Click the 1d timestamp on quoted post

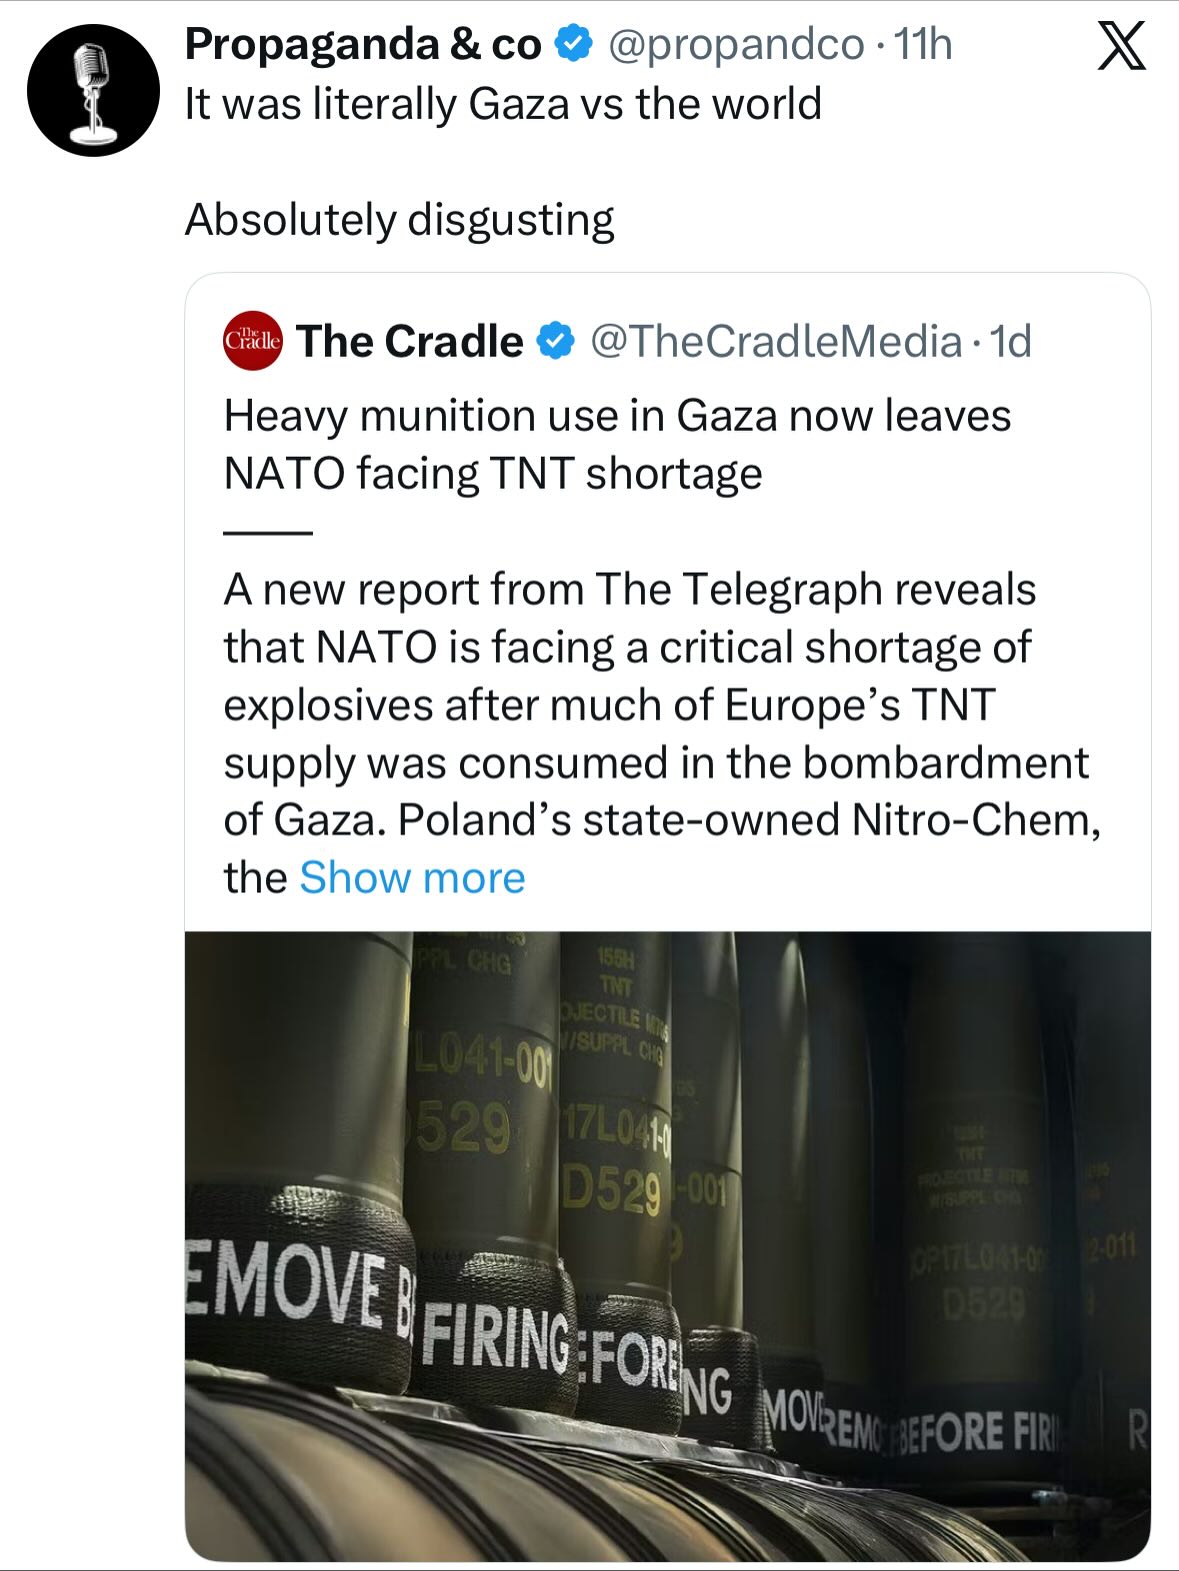pyautogui.click(x=1010, y=342)
